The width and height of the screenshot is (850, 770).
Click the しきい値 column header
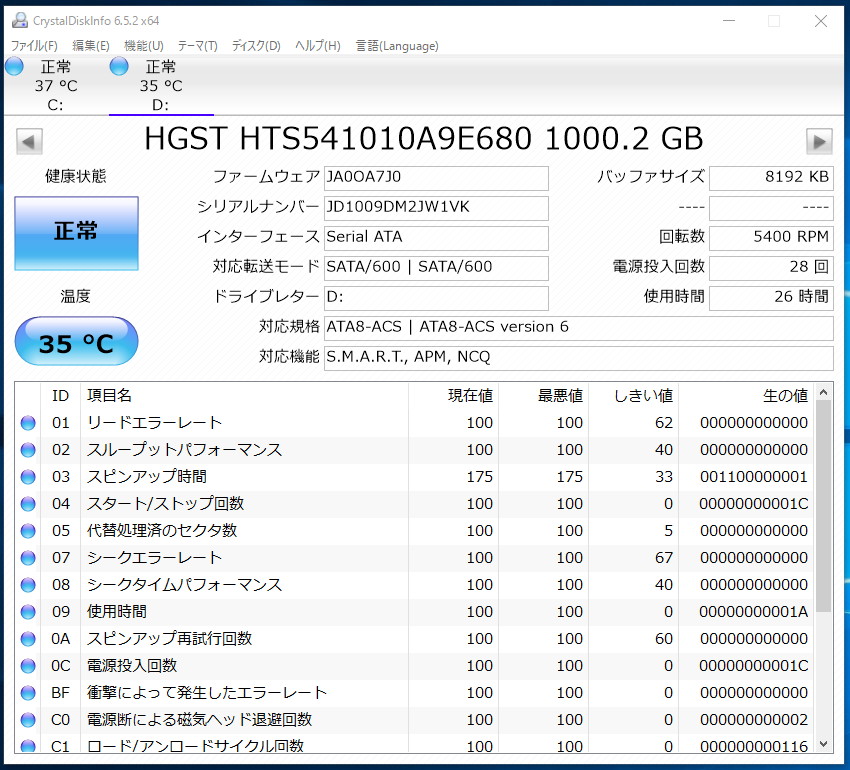[633, 396]
